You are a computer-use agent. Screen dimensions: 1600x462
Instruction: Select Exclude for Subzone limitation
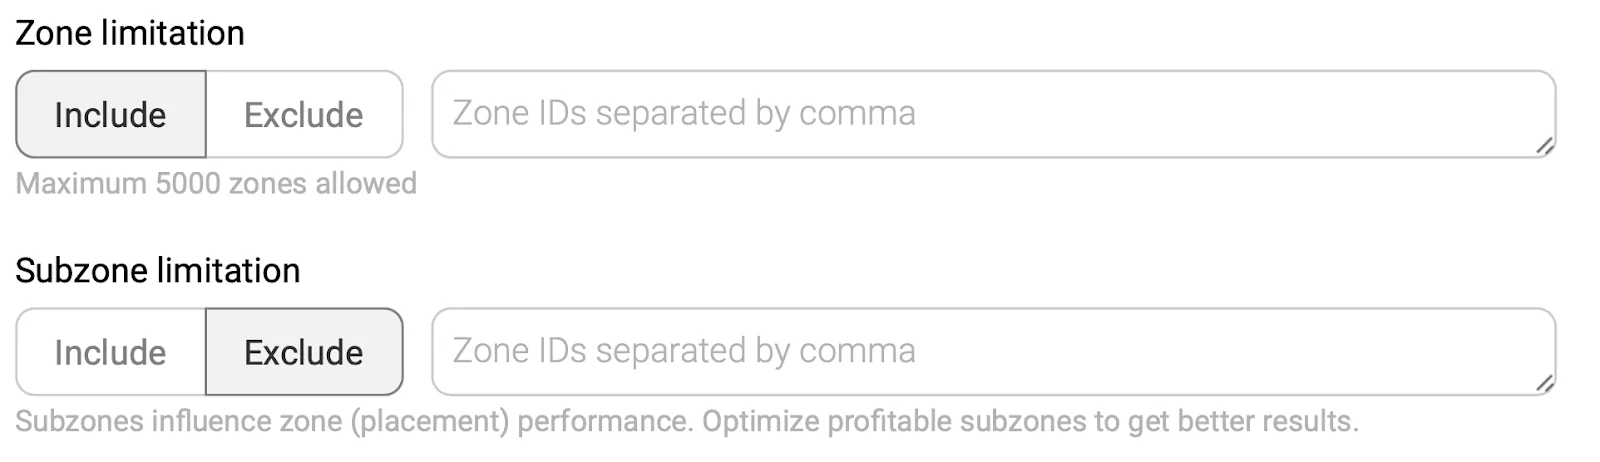304,352
